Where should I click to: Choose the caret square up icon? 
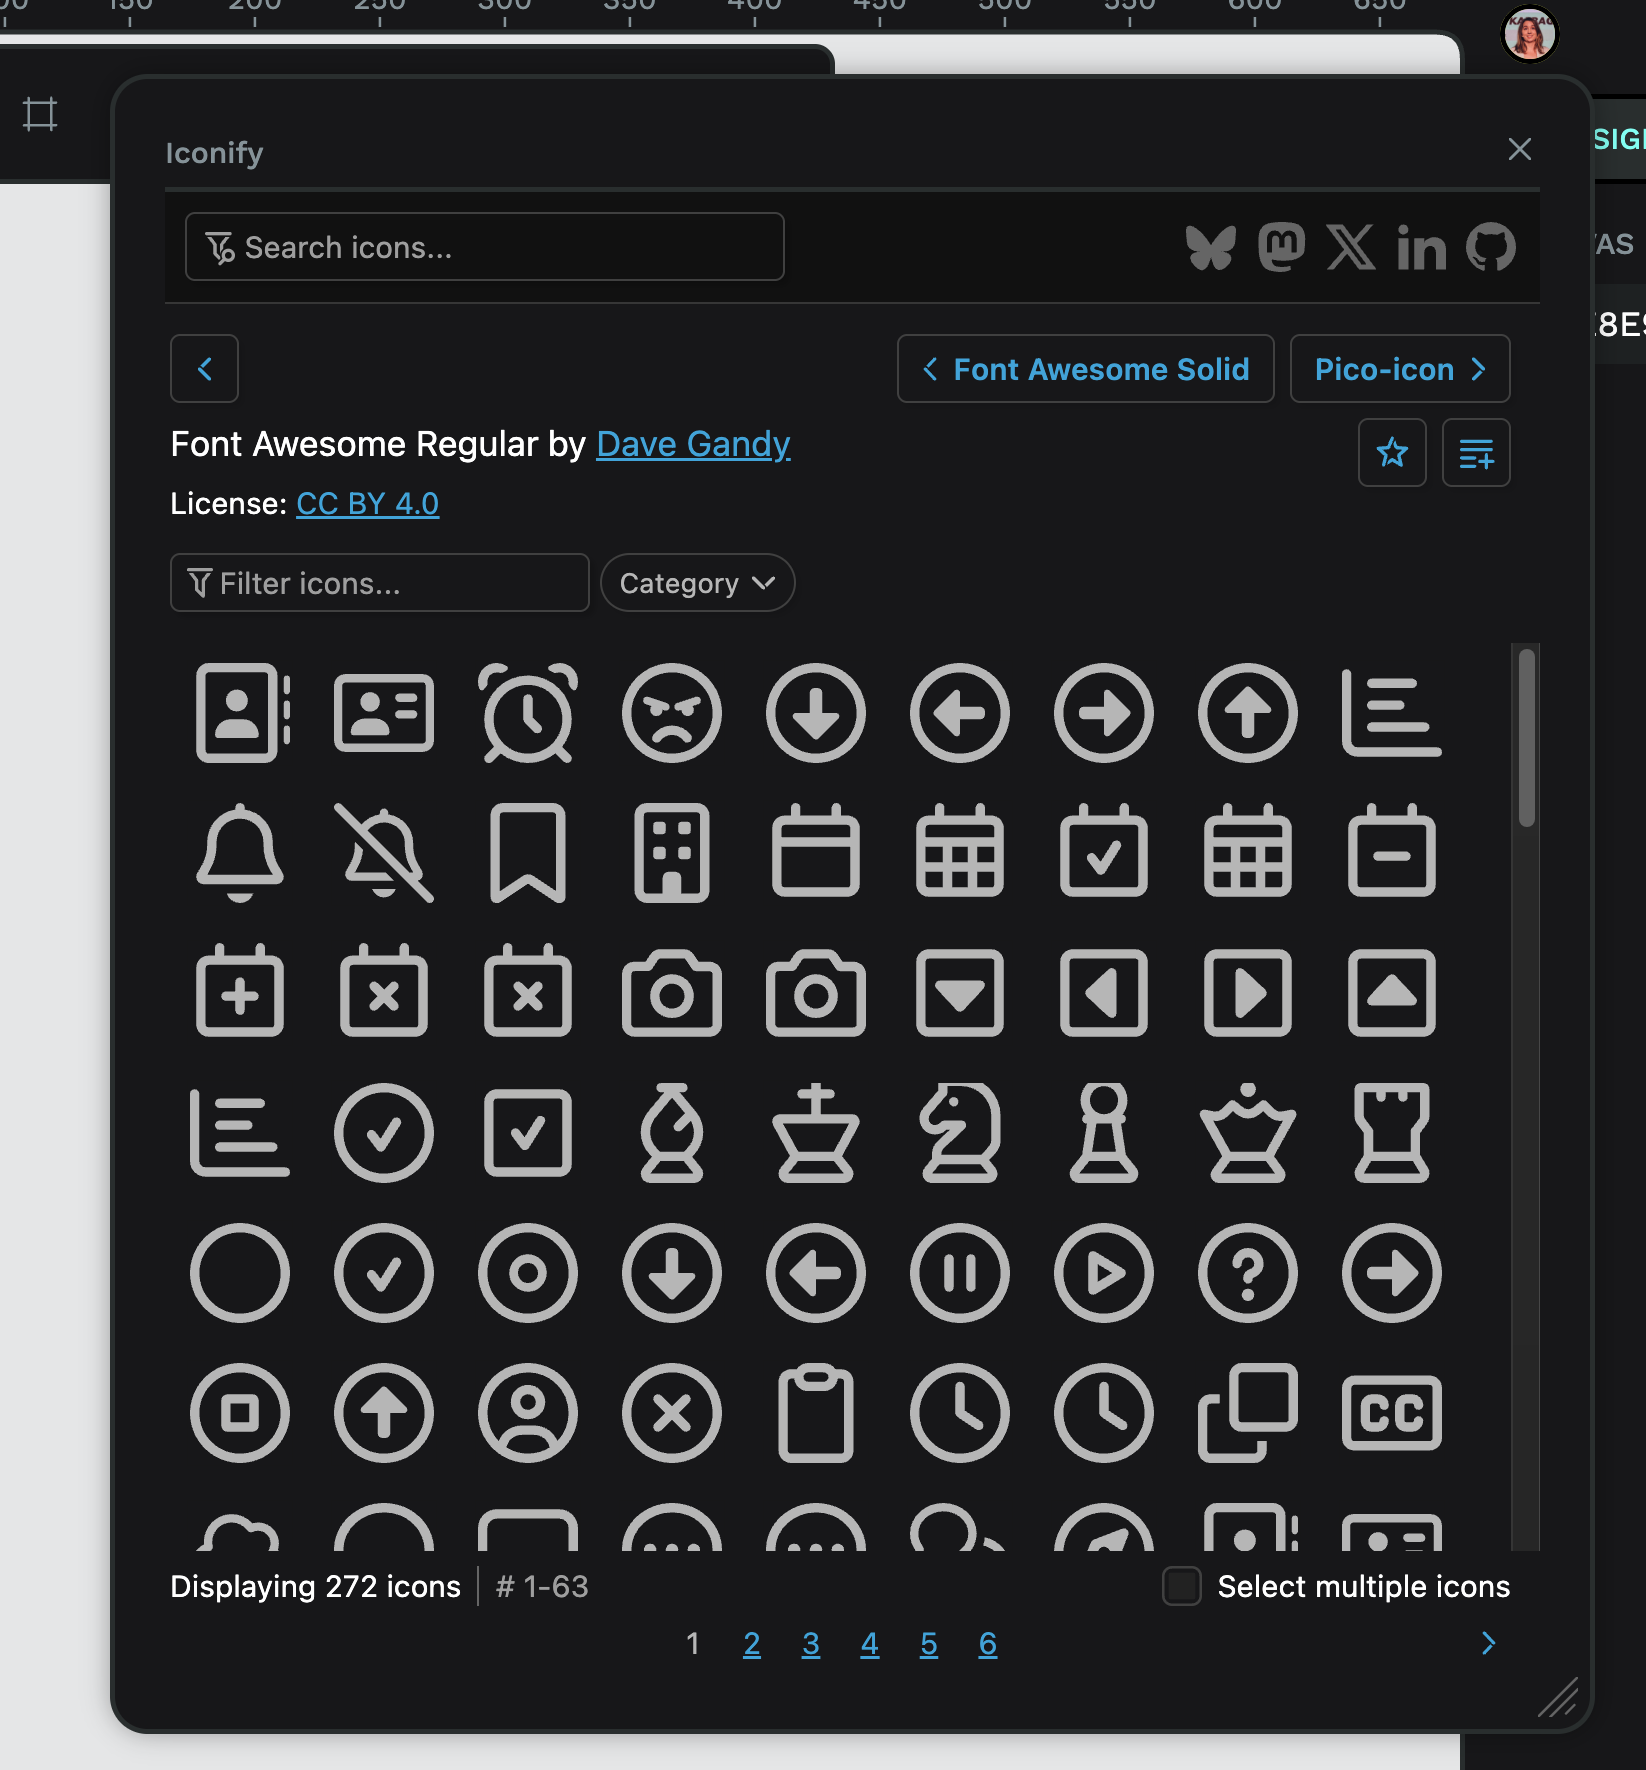click(x=1392, y=993)
